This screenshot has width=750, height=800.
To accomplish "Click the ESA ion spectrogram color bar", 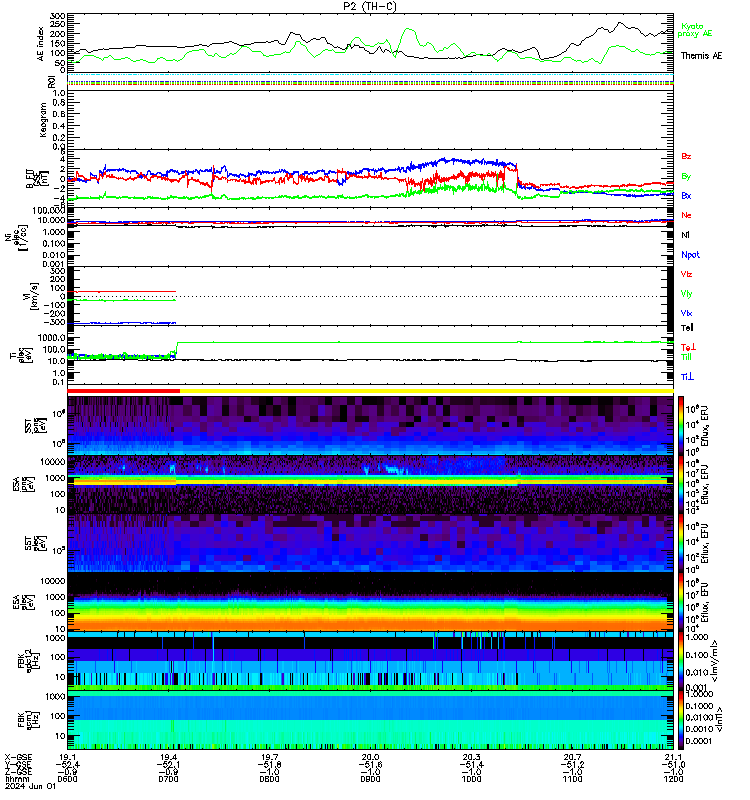I will (x=681, y=484).
